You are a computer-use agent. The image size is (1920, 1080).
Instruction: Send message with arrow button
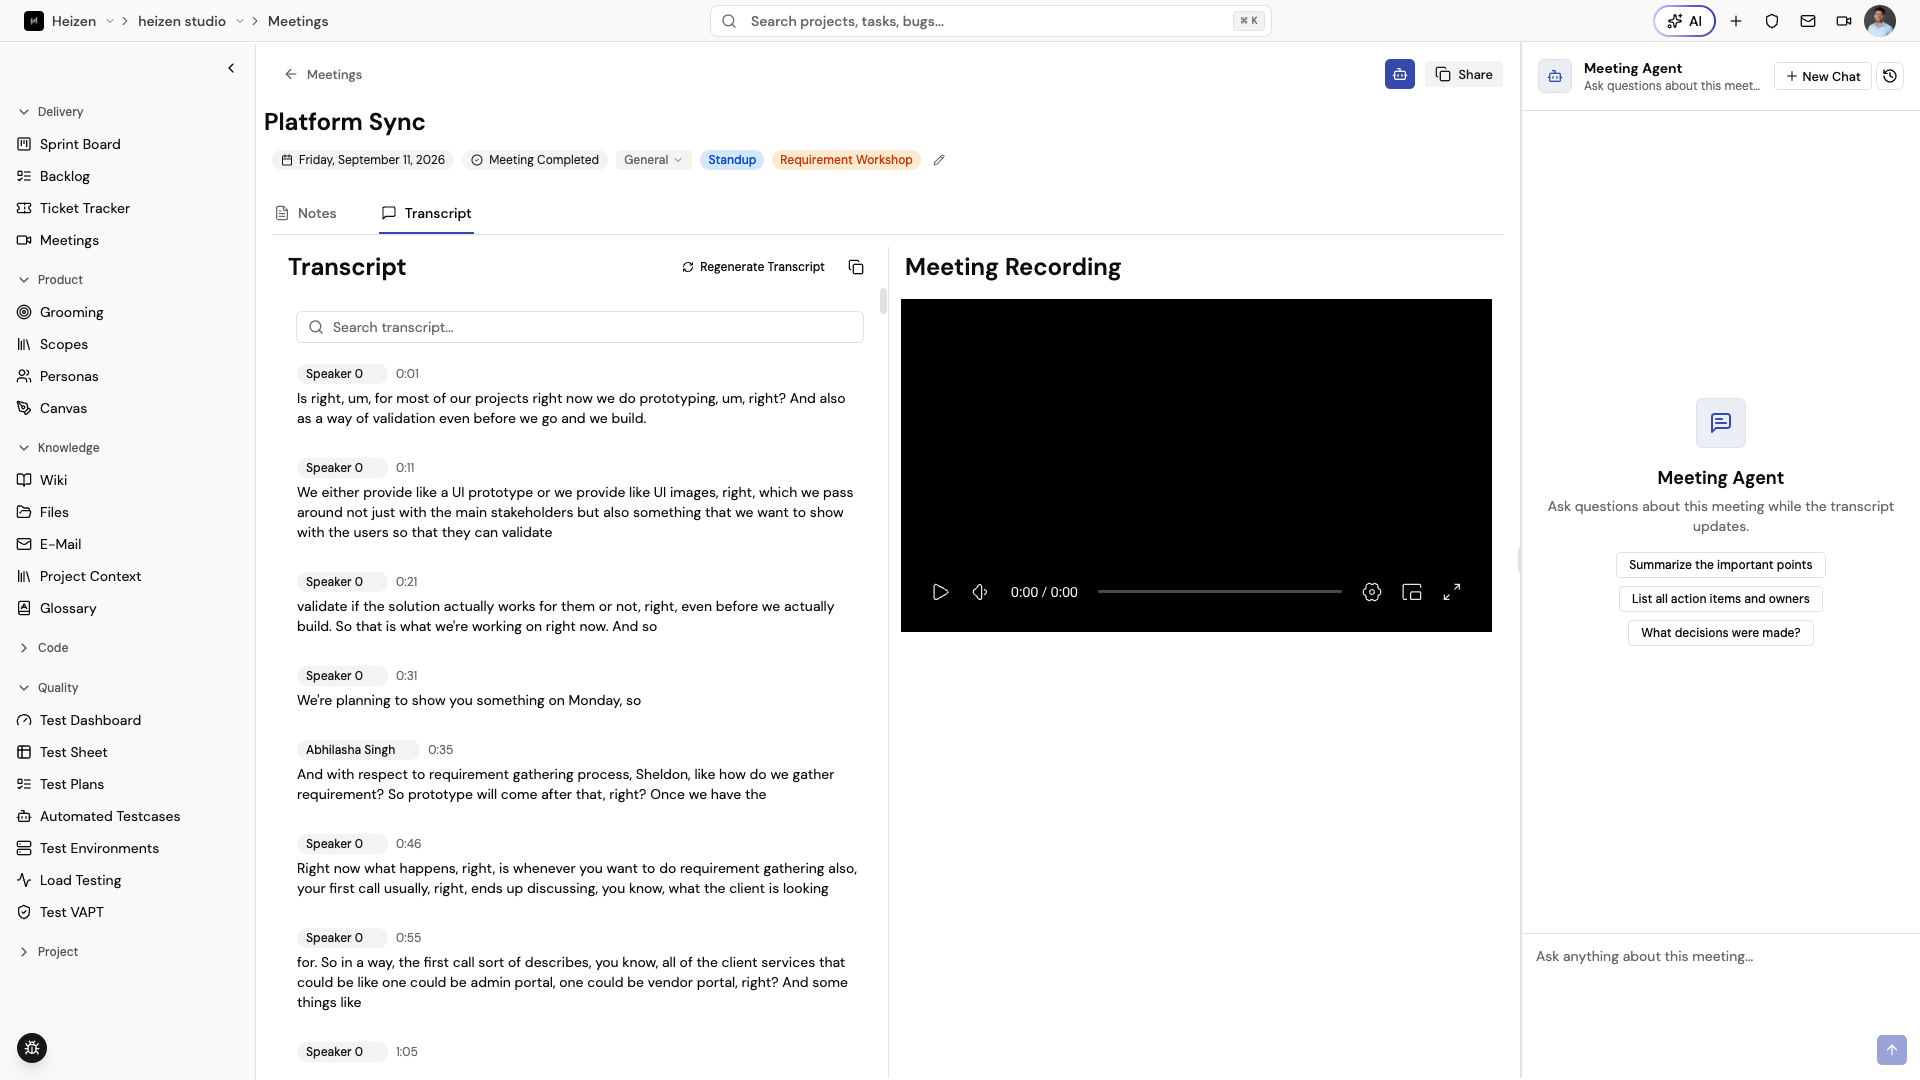point(1891,1050)
